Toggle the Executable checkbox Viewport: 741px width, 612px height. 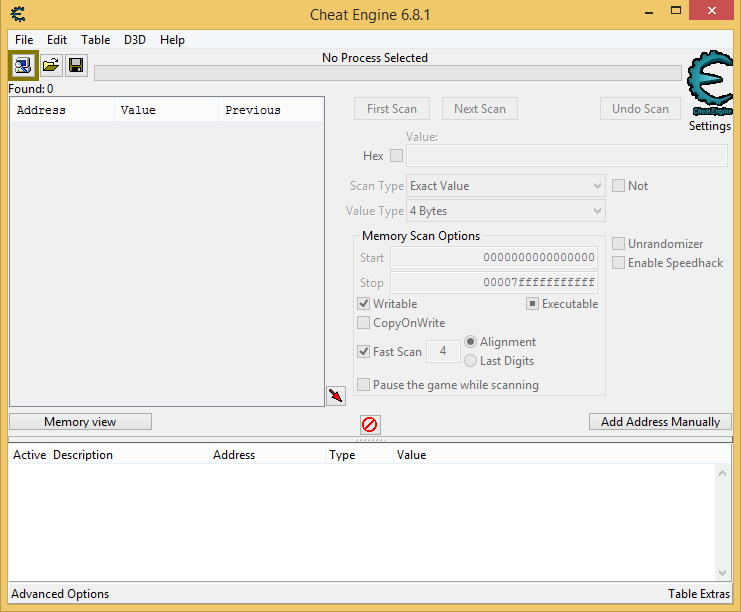coord(532,304)
